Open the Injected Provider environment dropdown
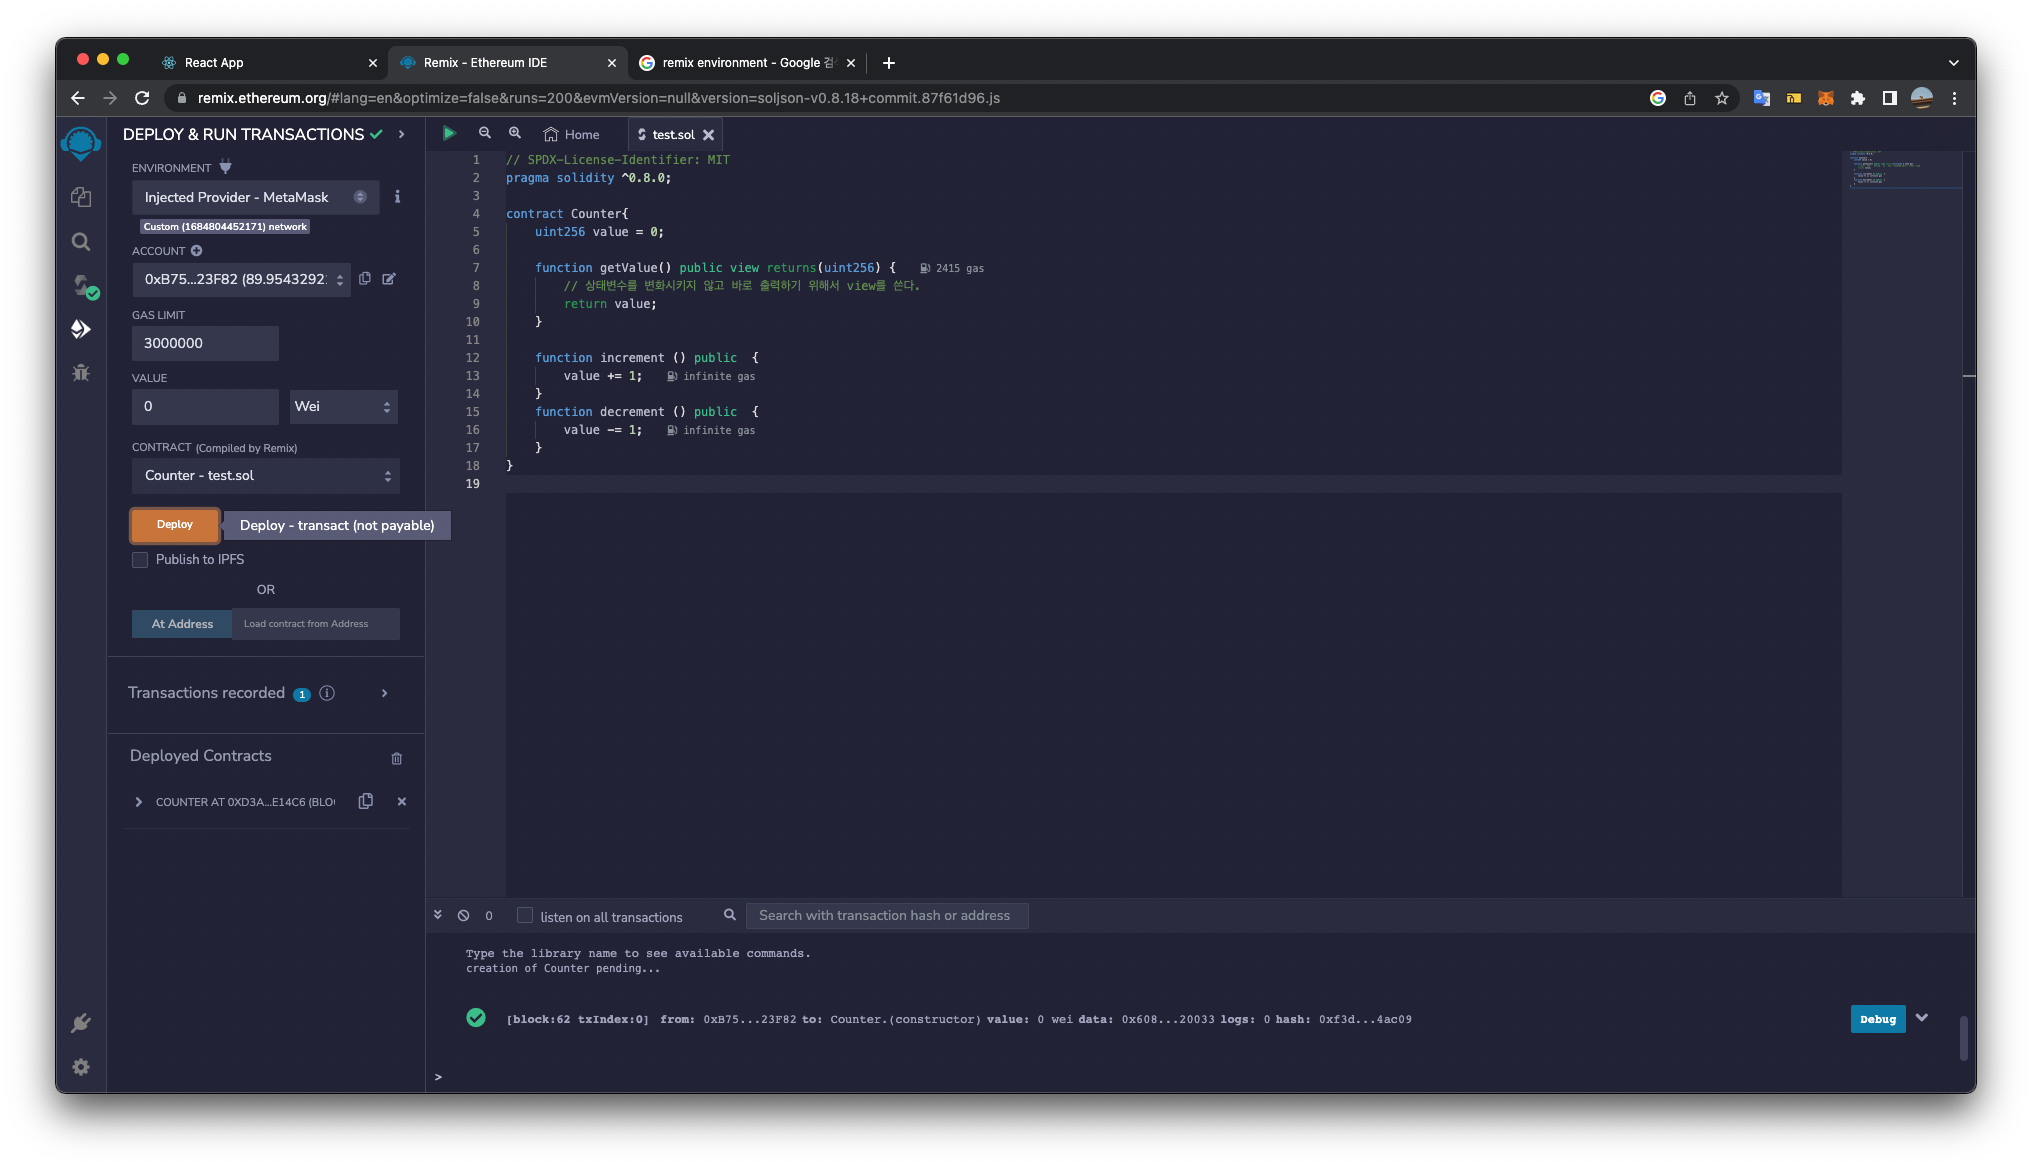Image resolution: width=2032 pixels, height=1167 pixels. 255,197
